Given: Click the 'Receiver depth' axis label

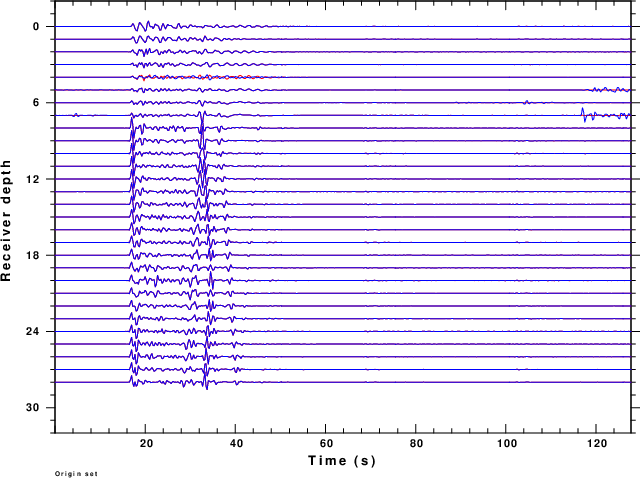Looking at the screenshot, I should click(x=6, y=220).
